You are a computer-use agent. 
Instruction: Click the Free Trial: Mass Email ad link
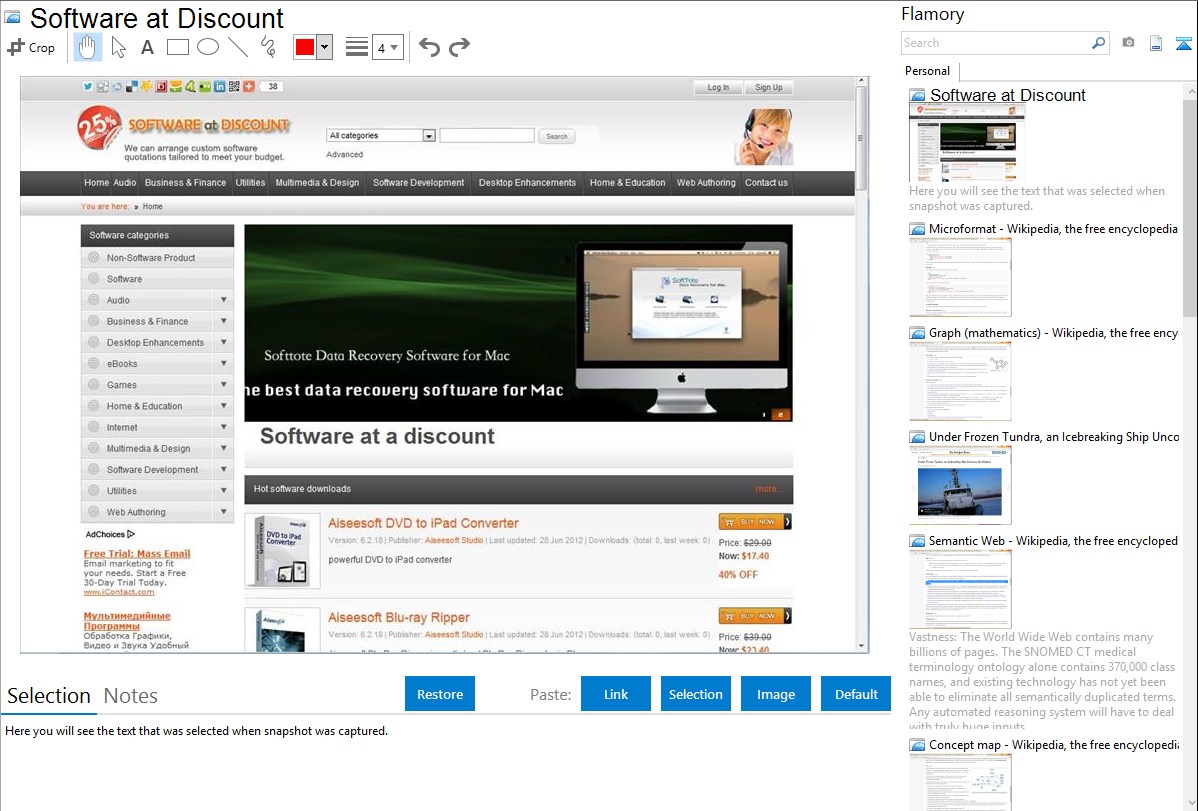137,553
